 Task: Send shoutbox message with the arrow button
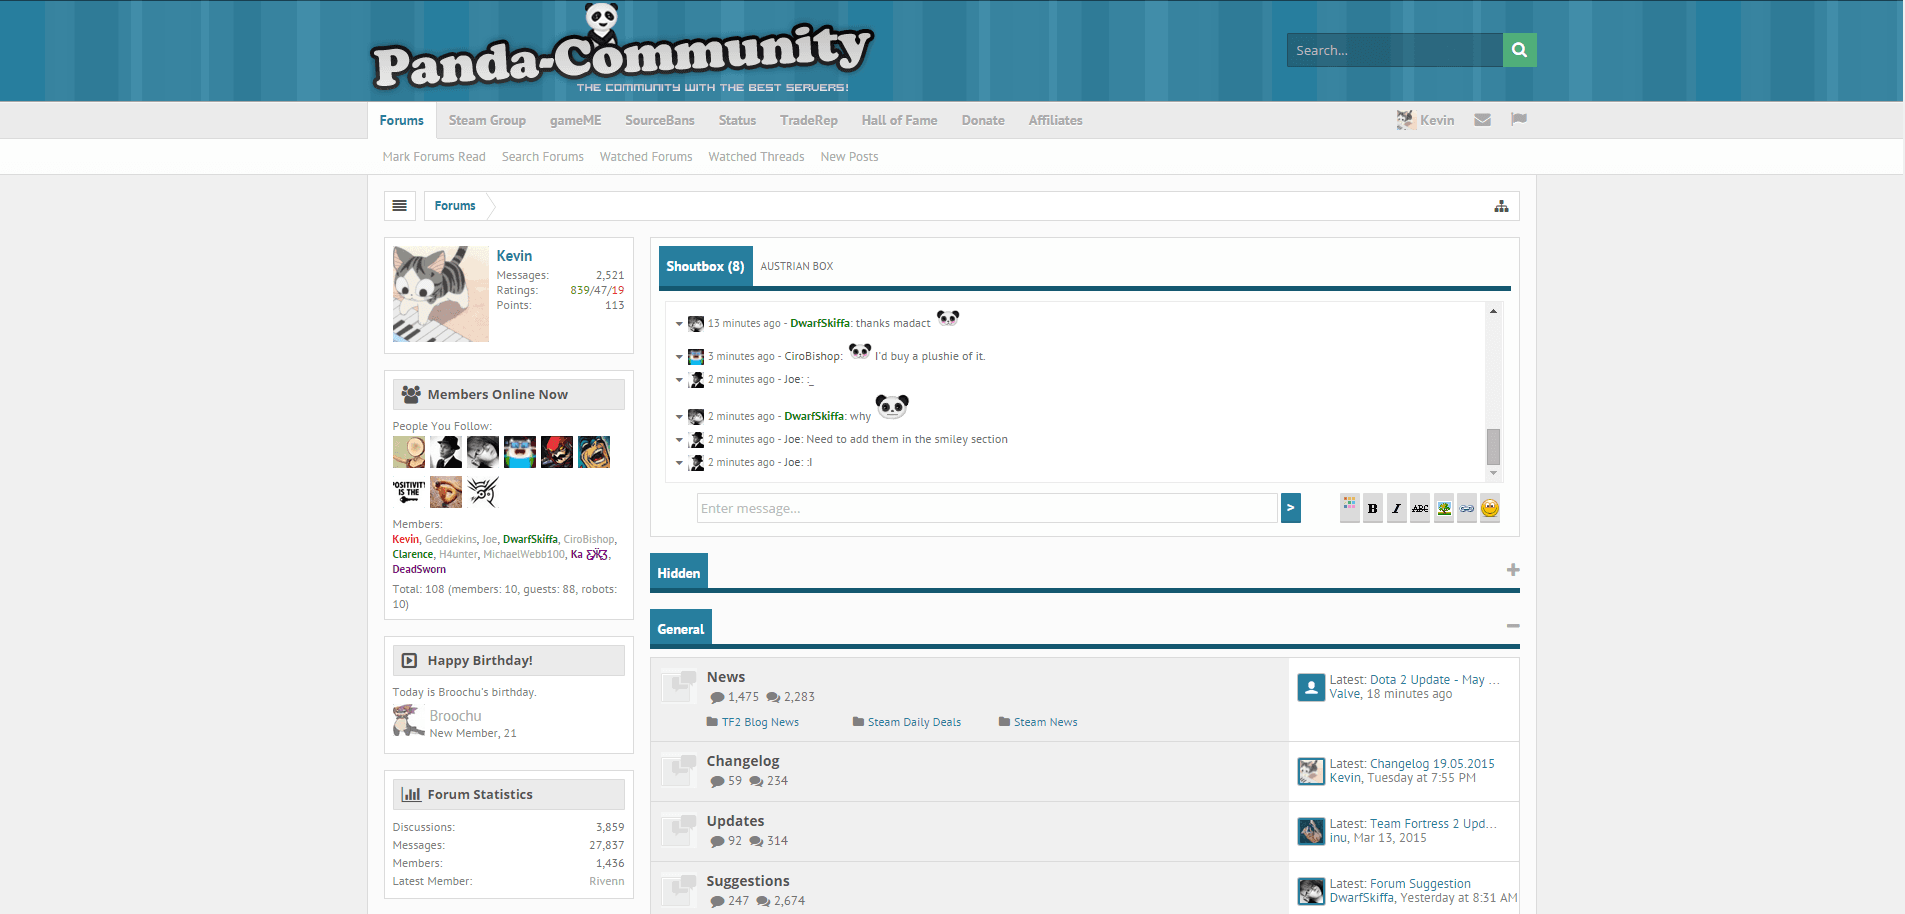click(1290, 508)
